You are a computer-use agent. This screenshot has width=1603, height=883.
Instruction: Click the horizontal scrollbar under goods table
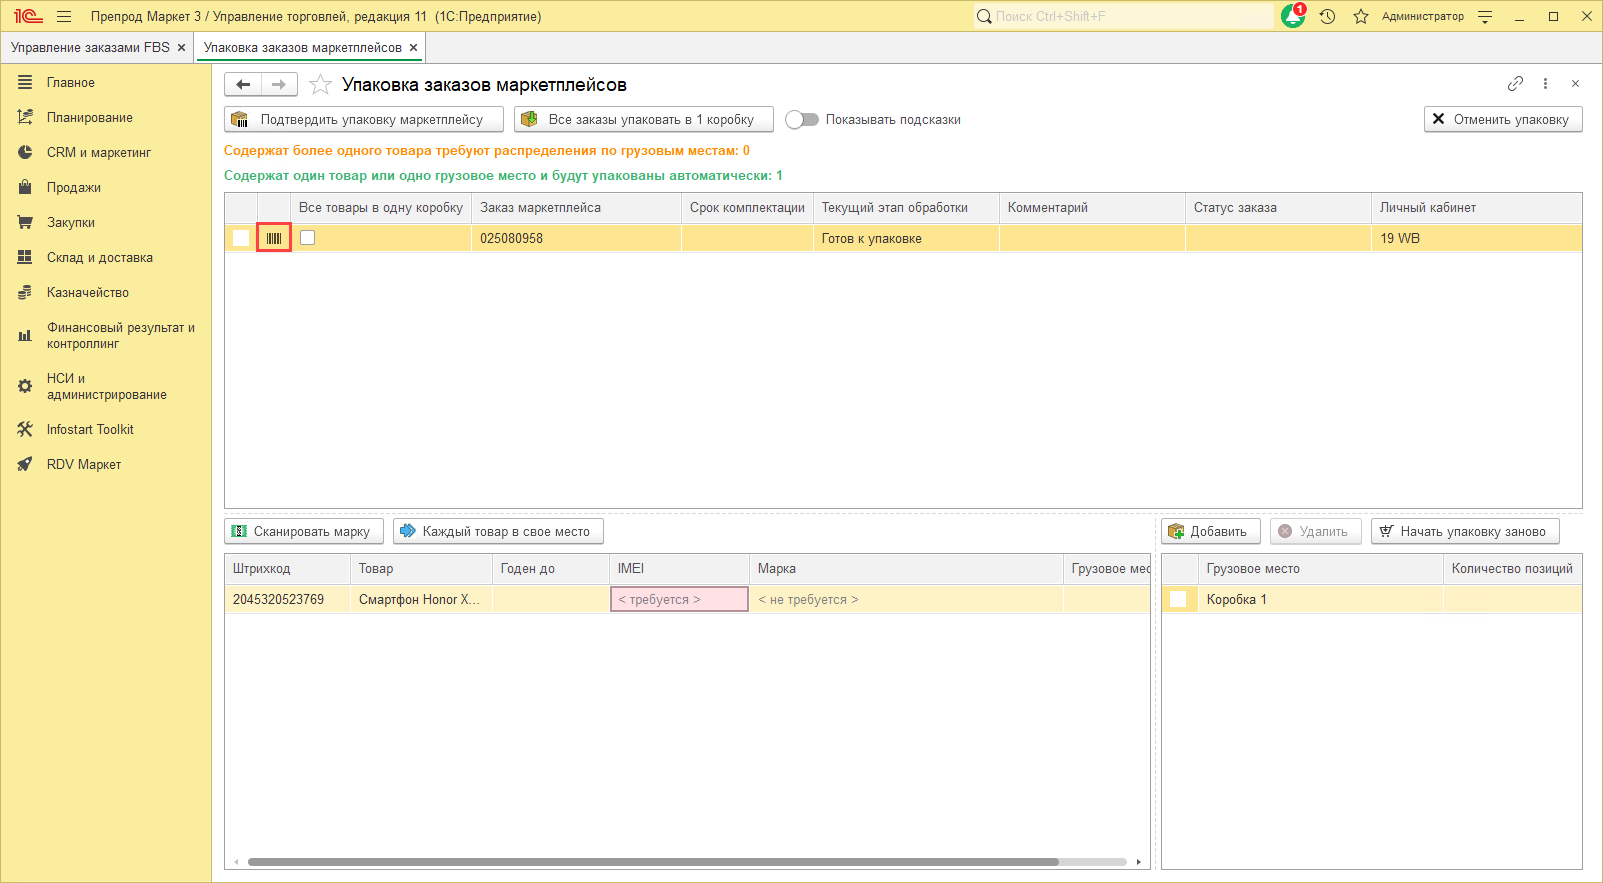652,862
